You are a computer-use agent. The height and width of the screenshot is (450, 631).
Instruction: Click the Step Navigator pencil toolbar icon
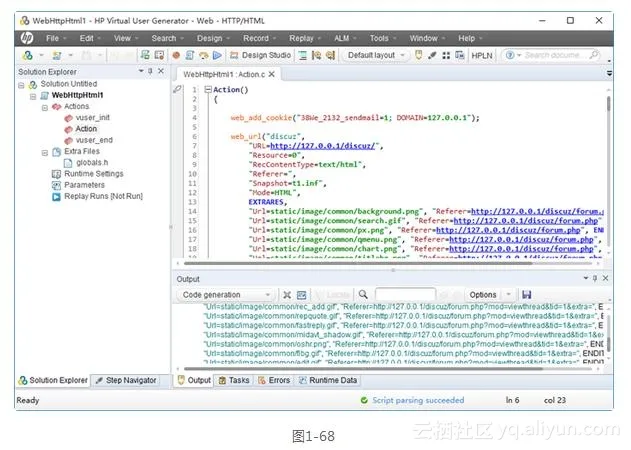pos(432,55)
